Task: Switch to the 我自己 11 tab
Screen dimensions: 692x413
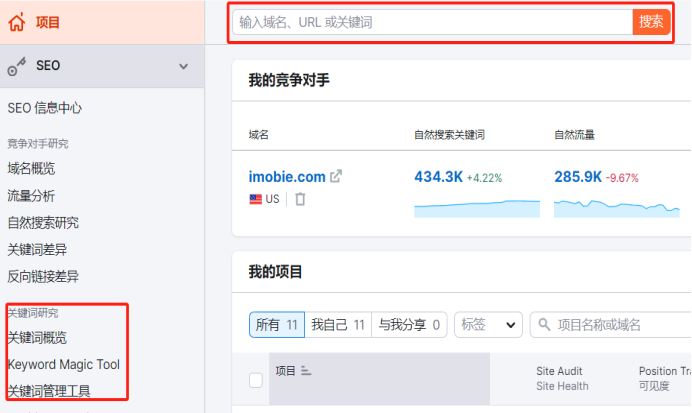Action: coord(338,325)
